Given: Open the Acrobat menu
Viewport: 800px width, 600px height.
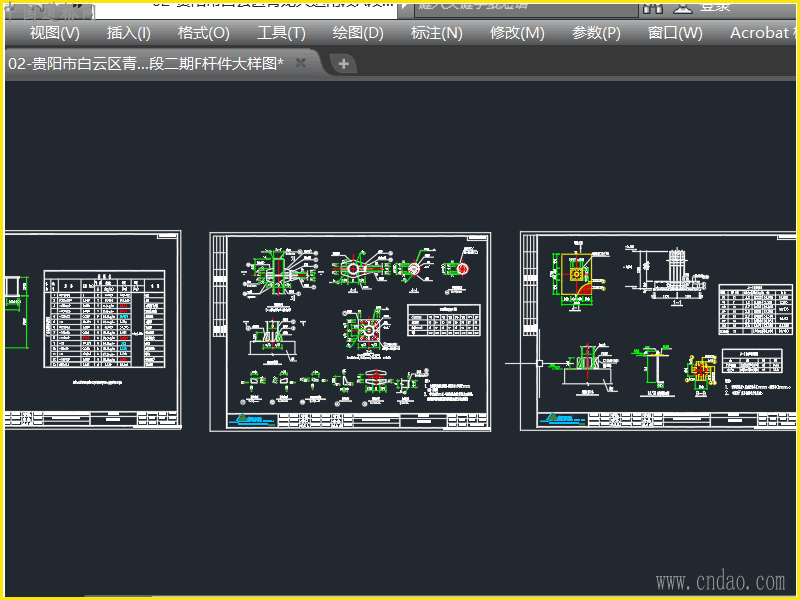Looking at the screenshot, I should coord(760,33).
